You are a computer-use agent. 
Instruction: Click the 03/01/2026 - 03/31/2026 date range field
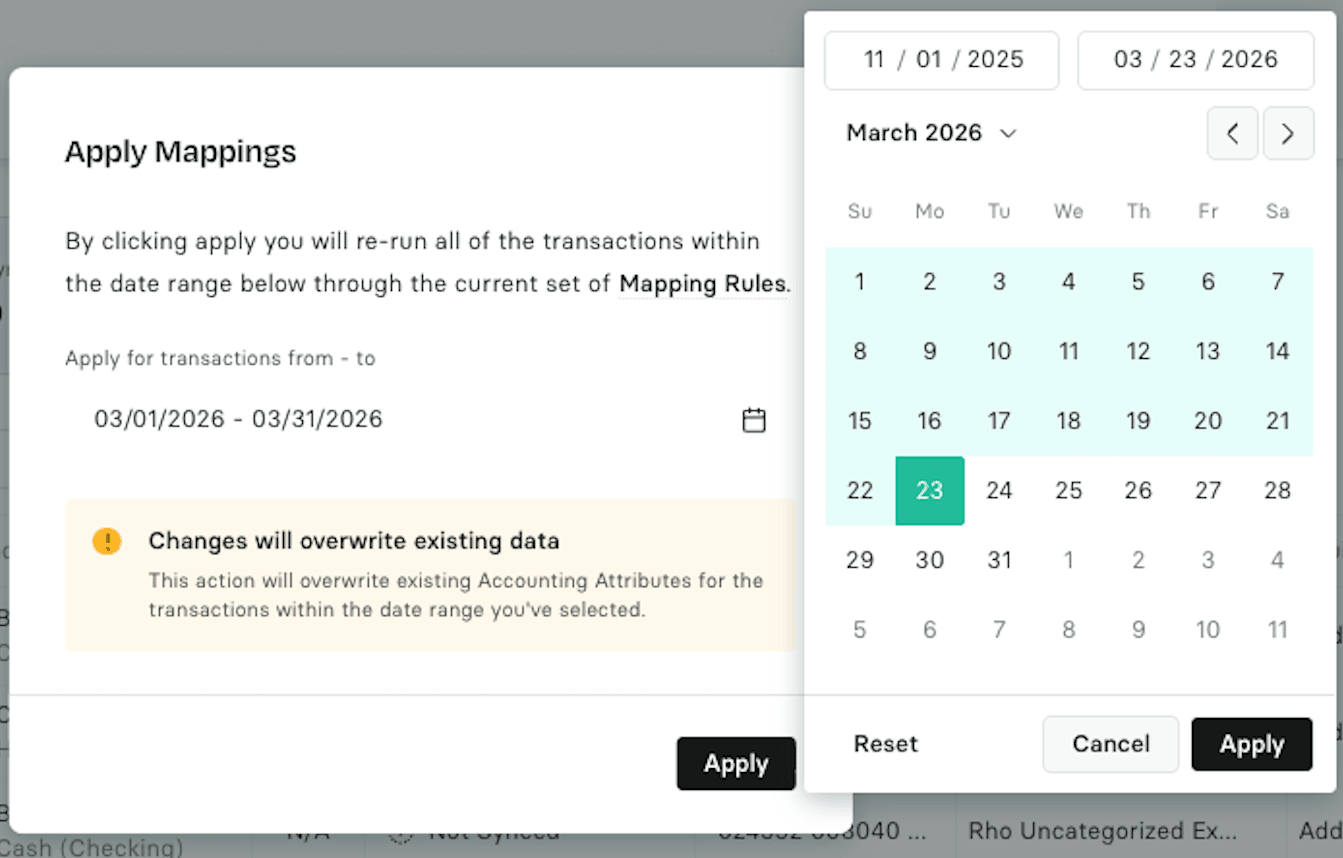400,419
